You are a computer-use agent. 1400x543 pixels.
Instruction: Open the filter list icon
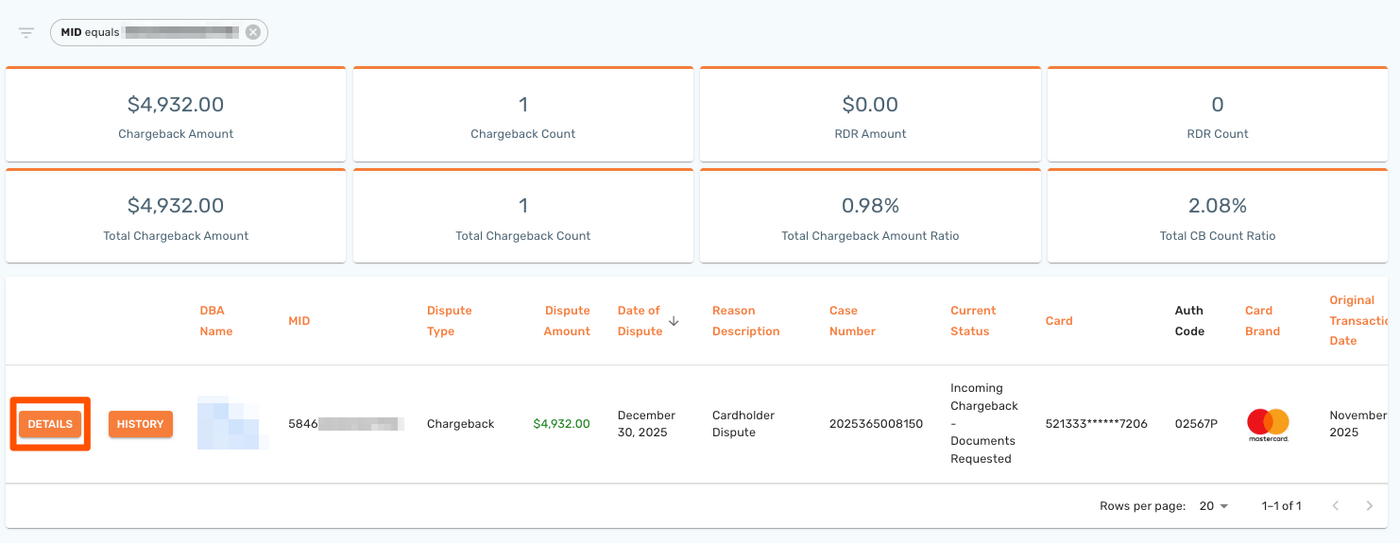point(27,33)
